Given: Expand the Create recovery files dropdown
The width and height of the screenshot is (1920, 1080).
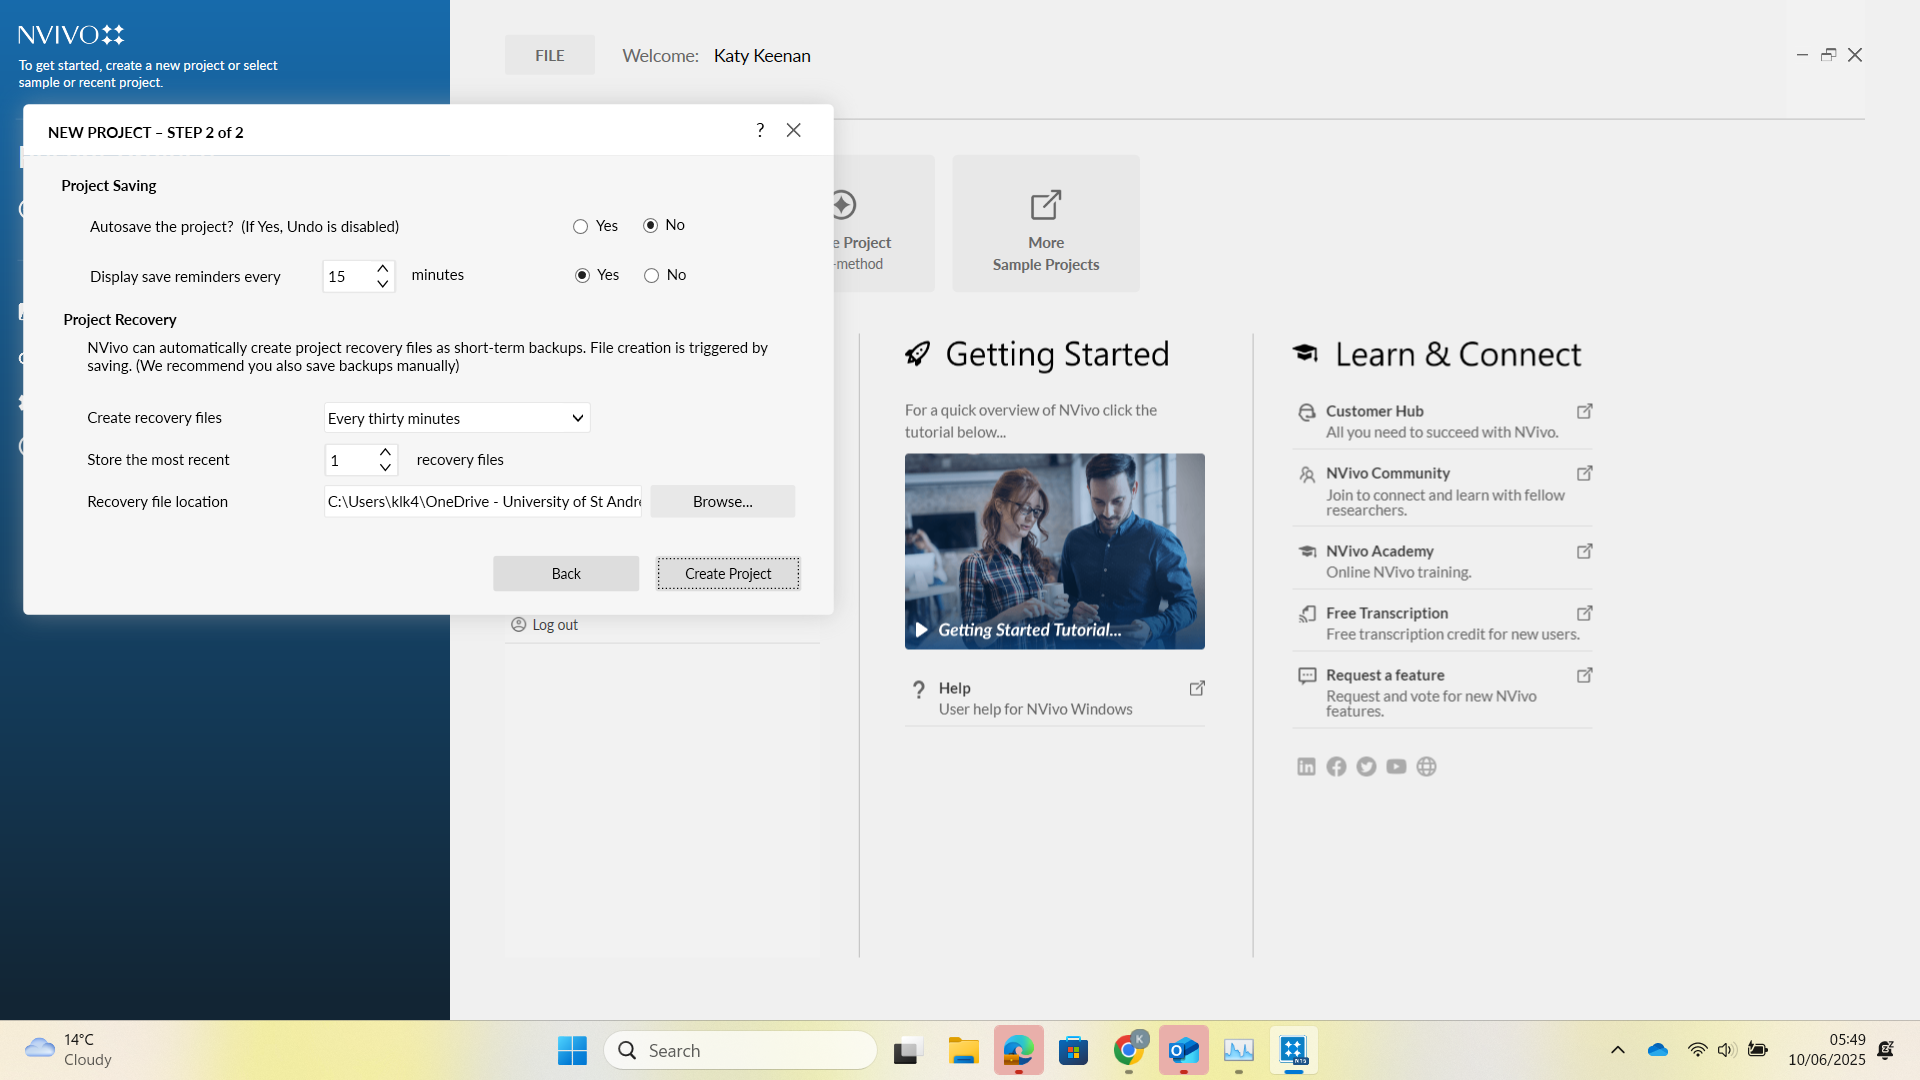Looking at the screenshot, I should pos(577,418).
